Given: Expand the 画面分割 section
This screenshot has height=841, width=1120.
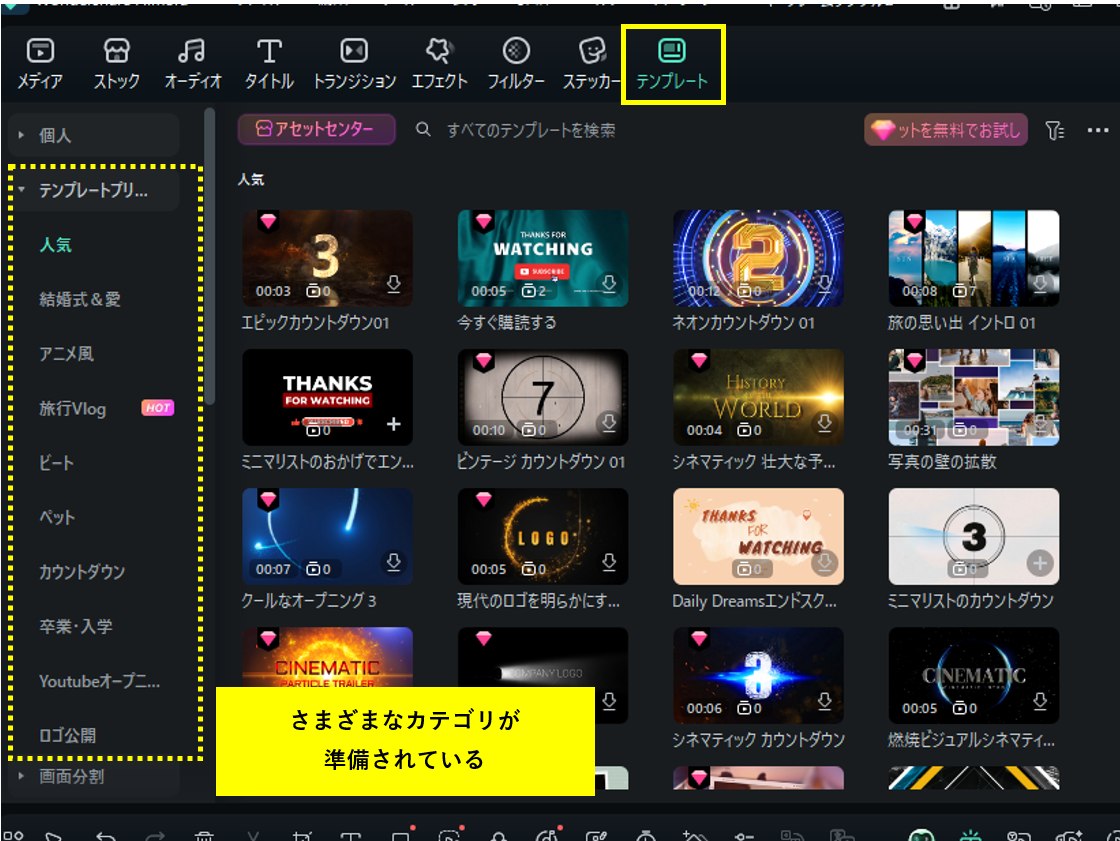Looking at the screenshot, I should (21, 776).
